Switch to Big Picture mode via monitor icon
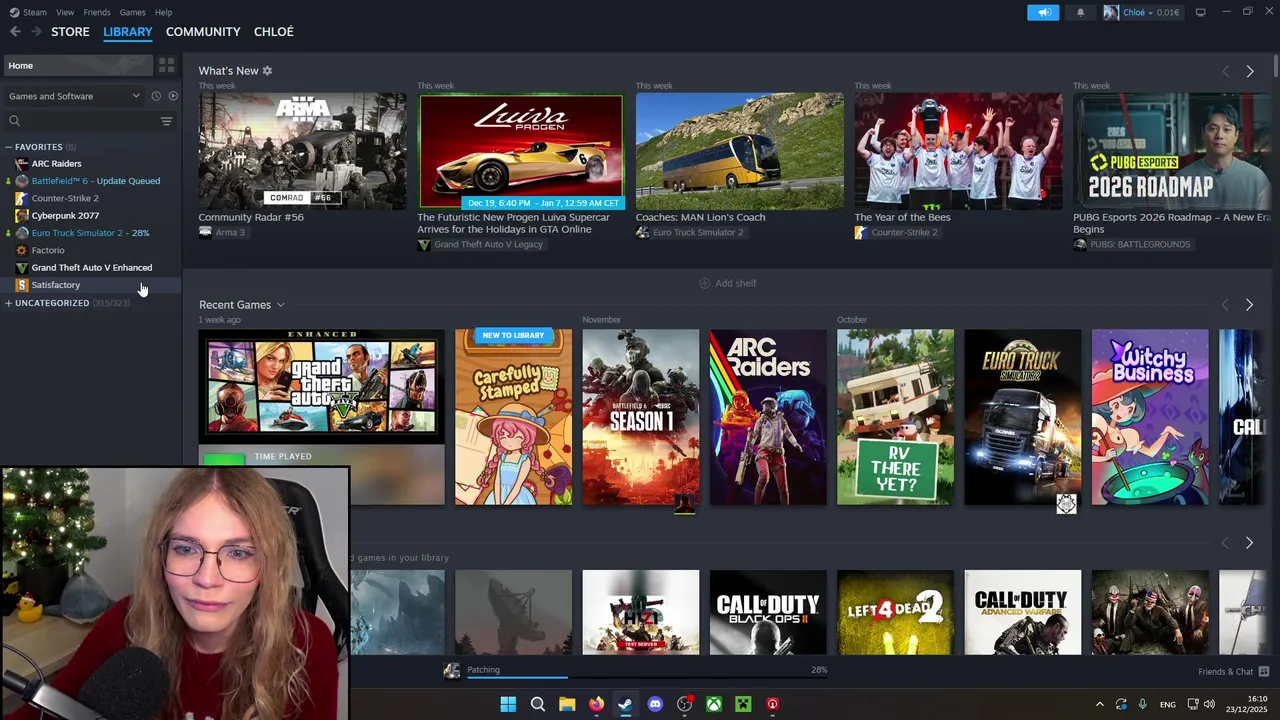This screenshot has width=1280, height=720. (x=1200, y=12)
